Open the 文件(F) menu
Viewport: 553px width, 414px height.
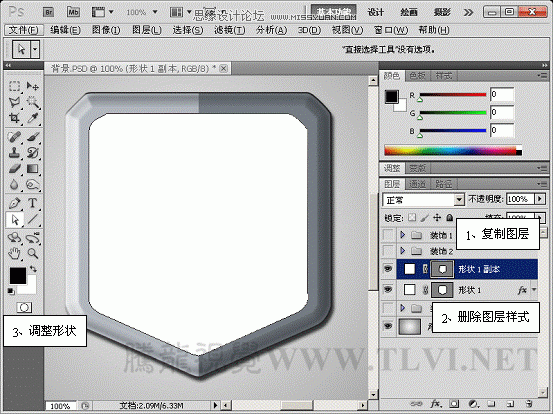(x=24, y=30)
